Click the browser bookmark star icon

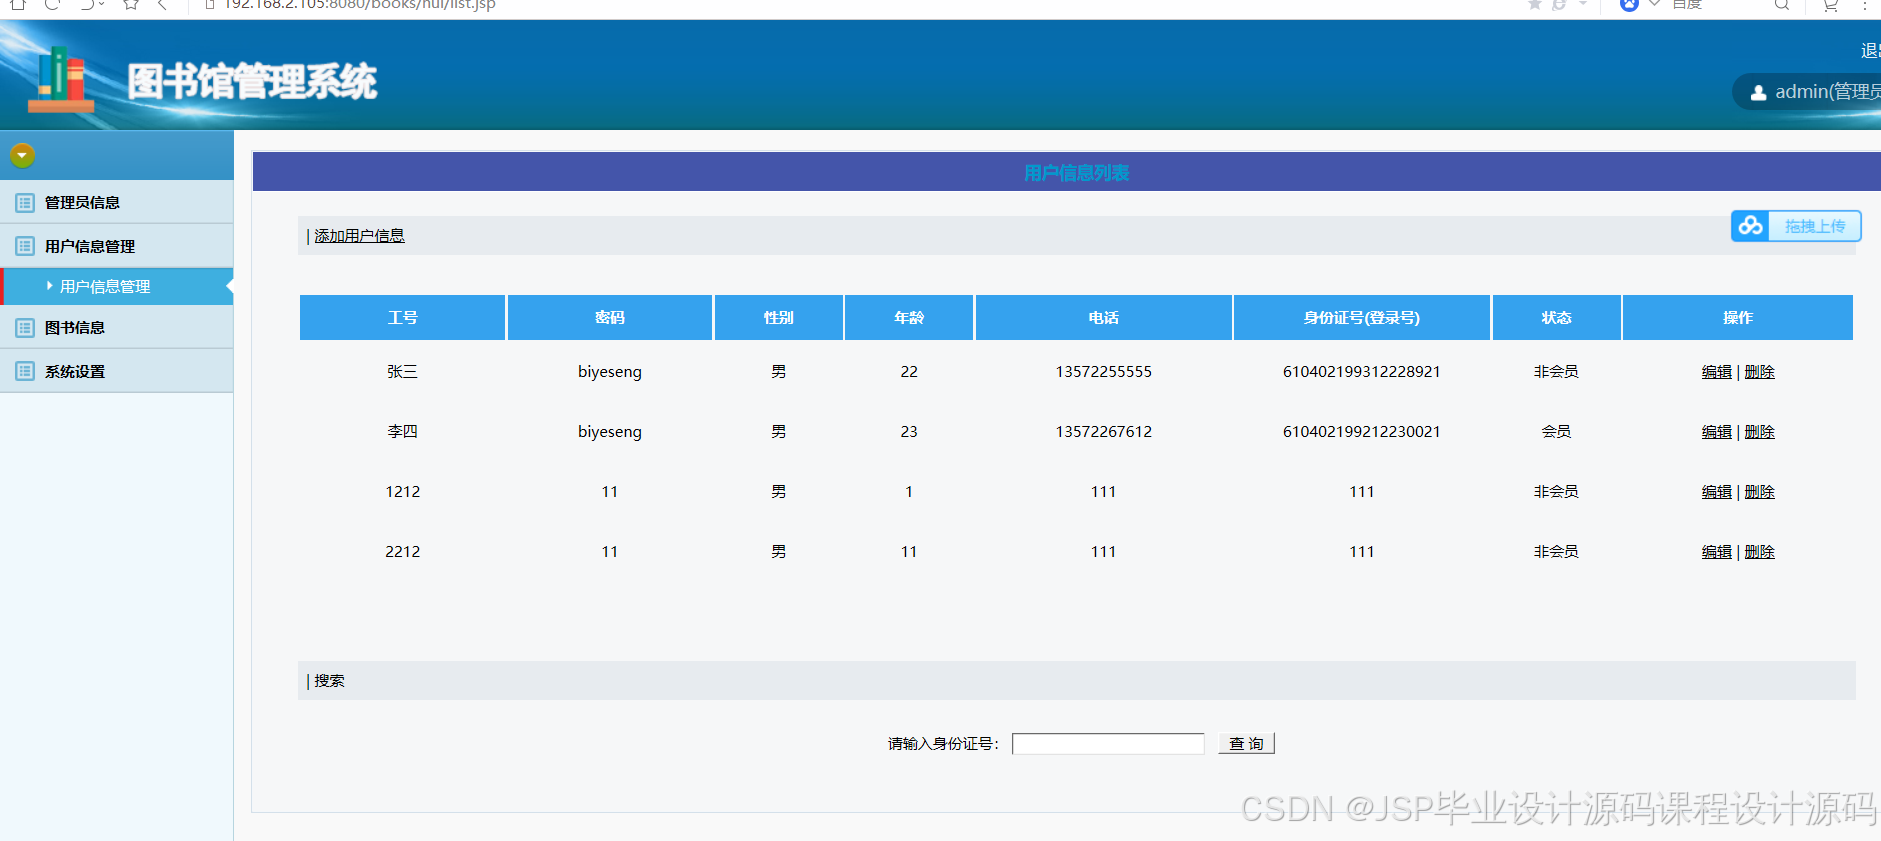[x=131, y=4]
